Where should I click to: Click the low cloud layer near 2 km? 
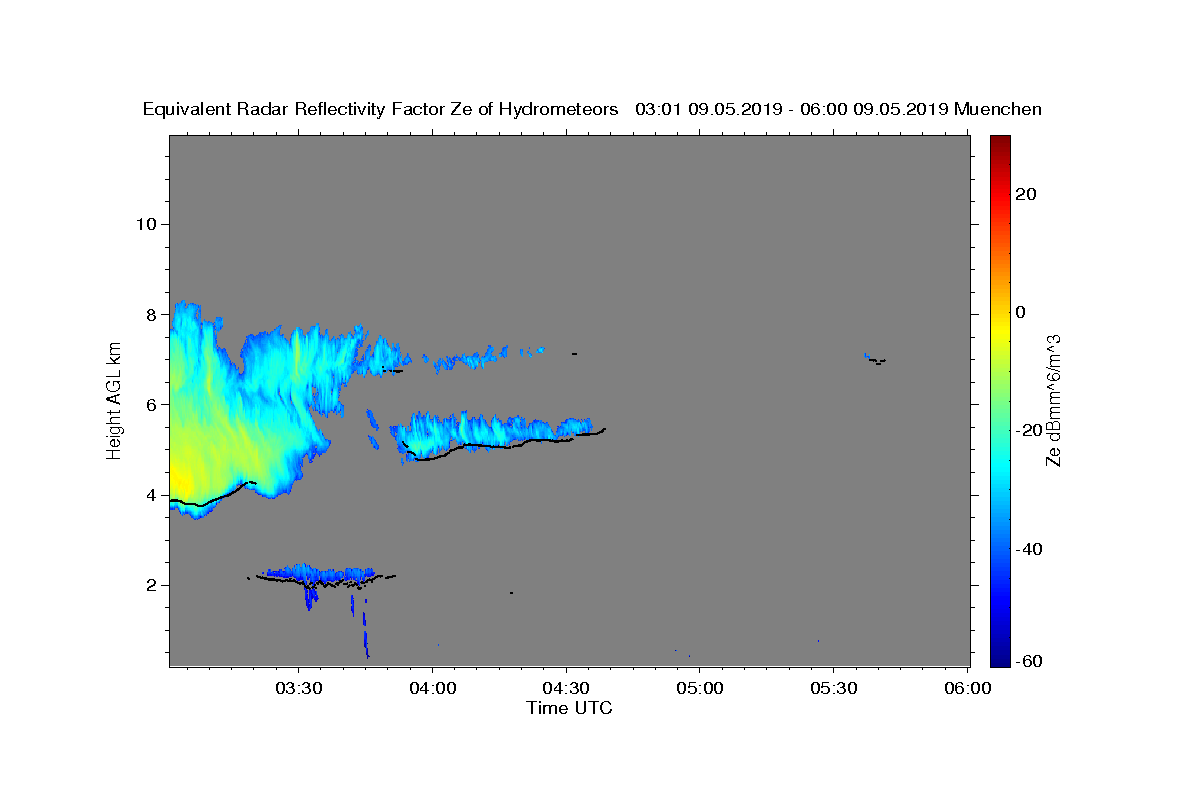[x=320, y=575]
